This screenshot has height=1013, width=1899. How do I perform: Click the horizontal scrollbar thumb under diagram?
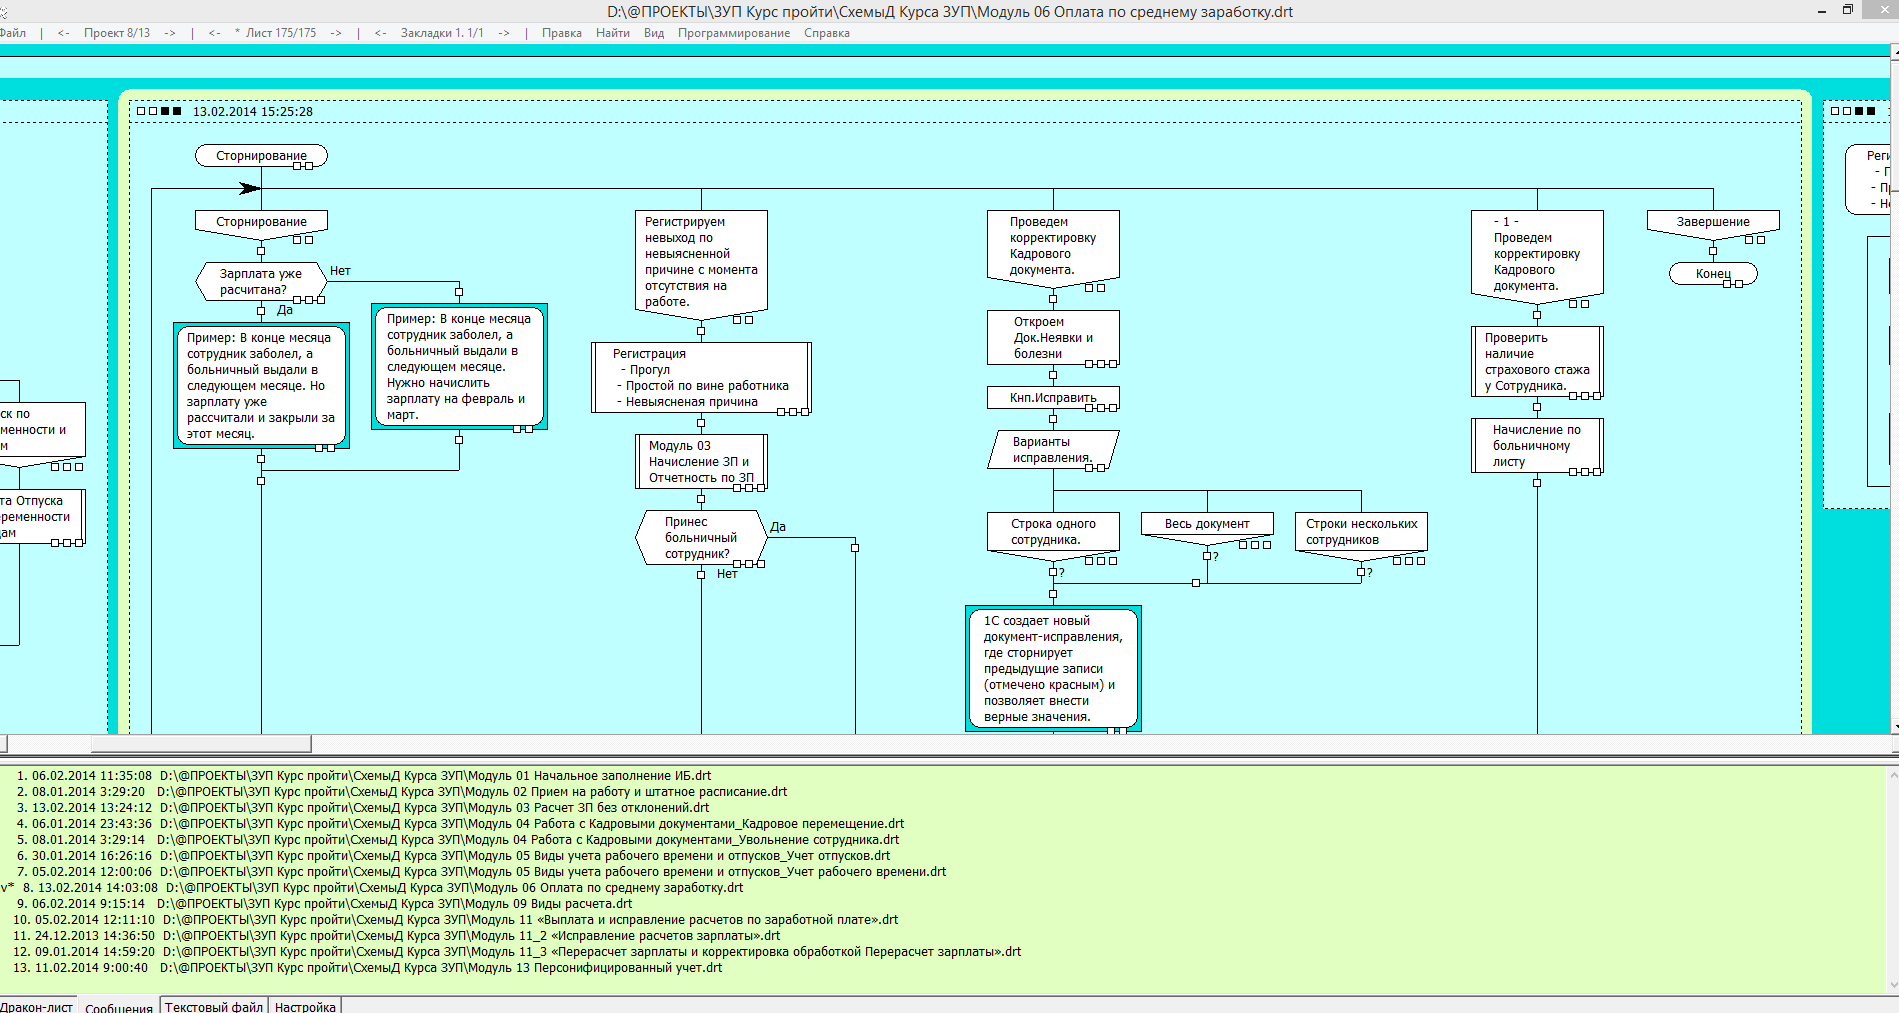click(201, 744)
